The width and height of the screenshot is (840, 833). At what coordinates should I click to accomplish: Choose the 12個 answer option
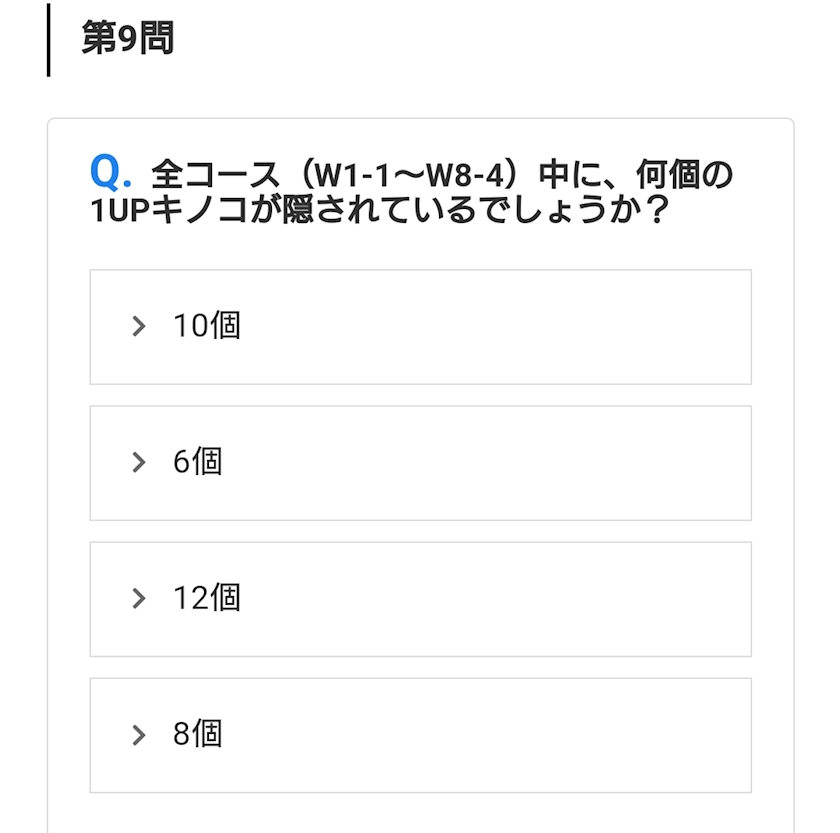click(x=421, y=599)
